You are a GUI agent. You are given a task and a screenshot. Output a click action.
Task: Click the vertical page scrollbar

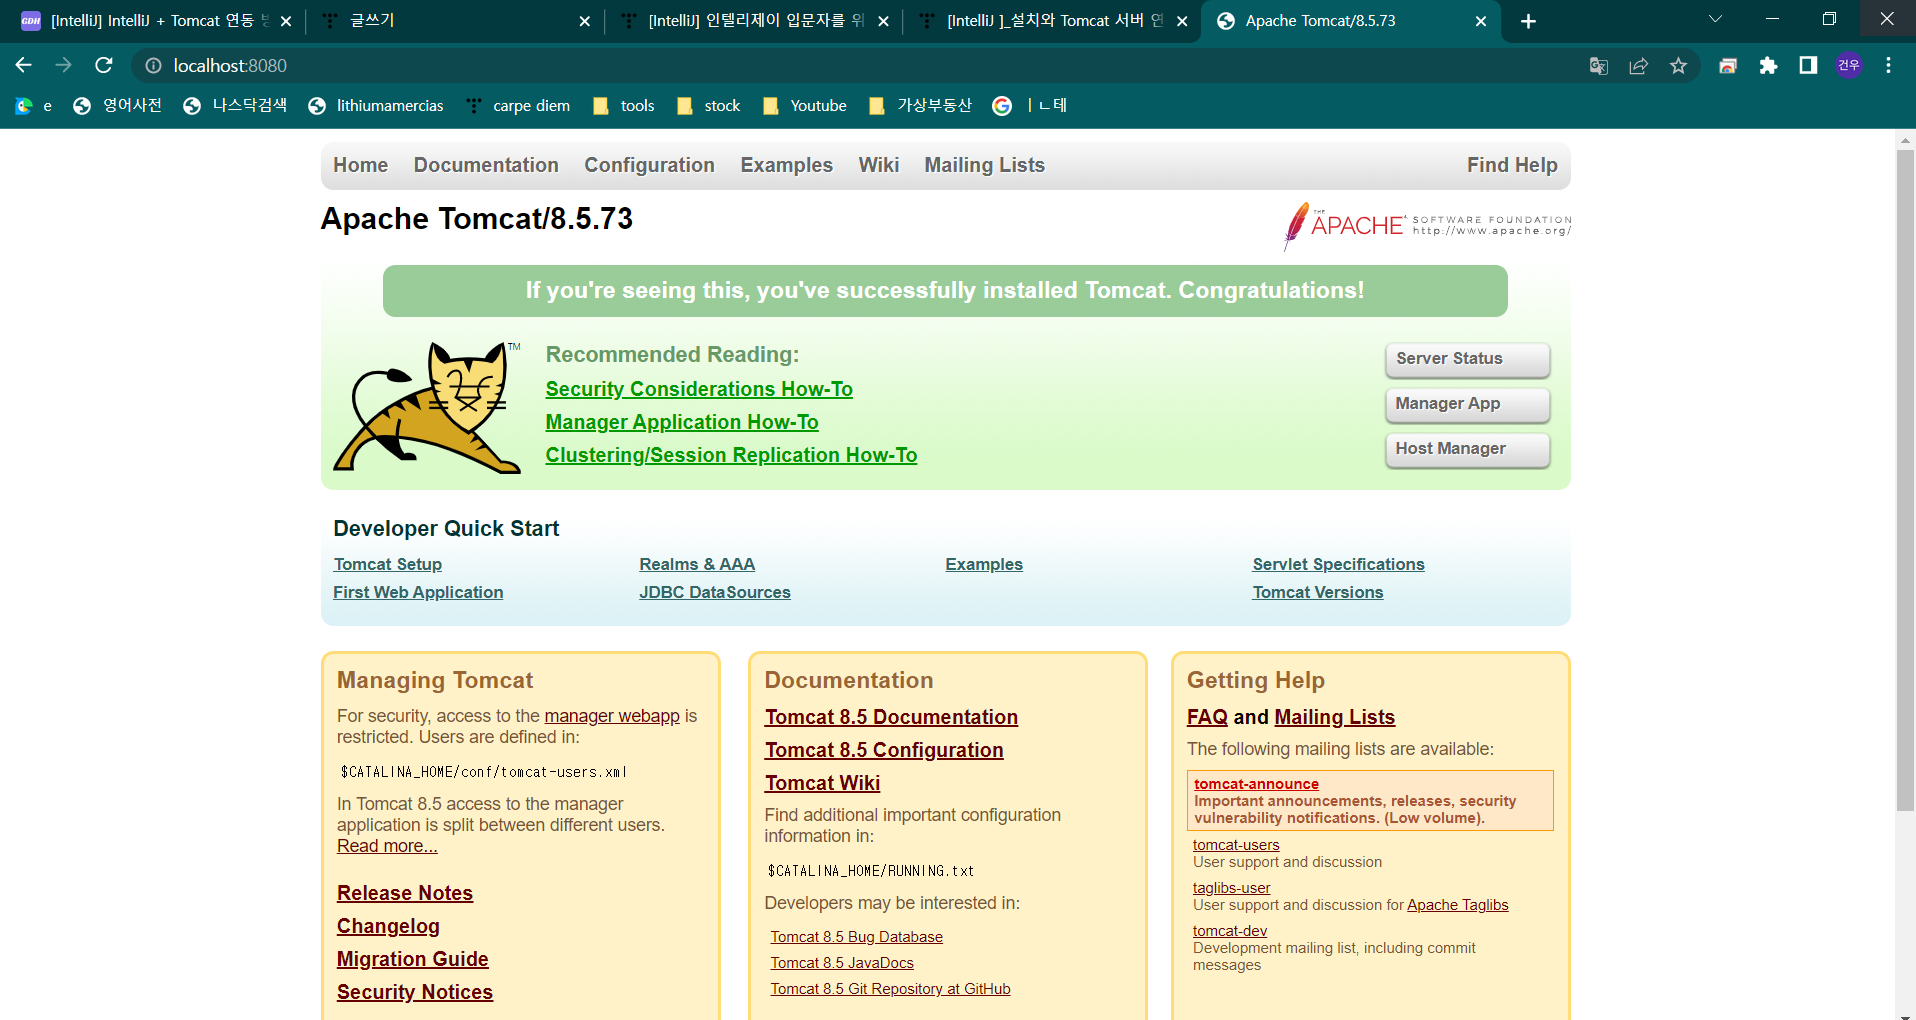click(x=1905, y=480)
